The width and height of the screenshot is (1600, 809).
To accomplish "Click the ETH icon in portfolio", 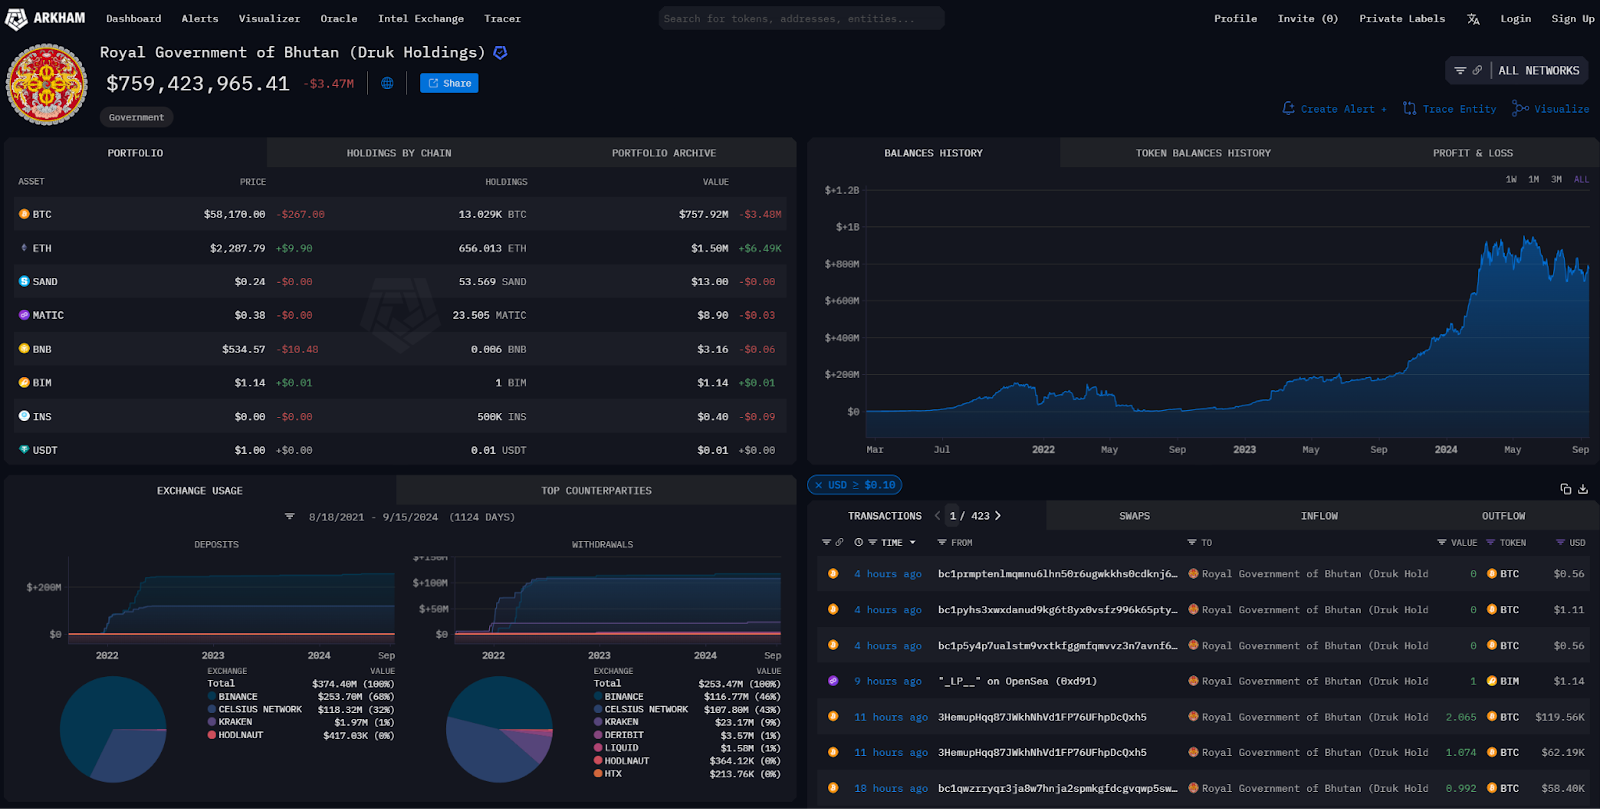I will [24, 248].
